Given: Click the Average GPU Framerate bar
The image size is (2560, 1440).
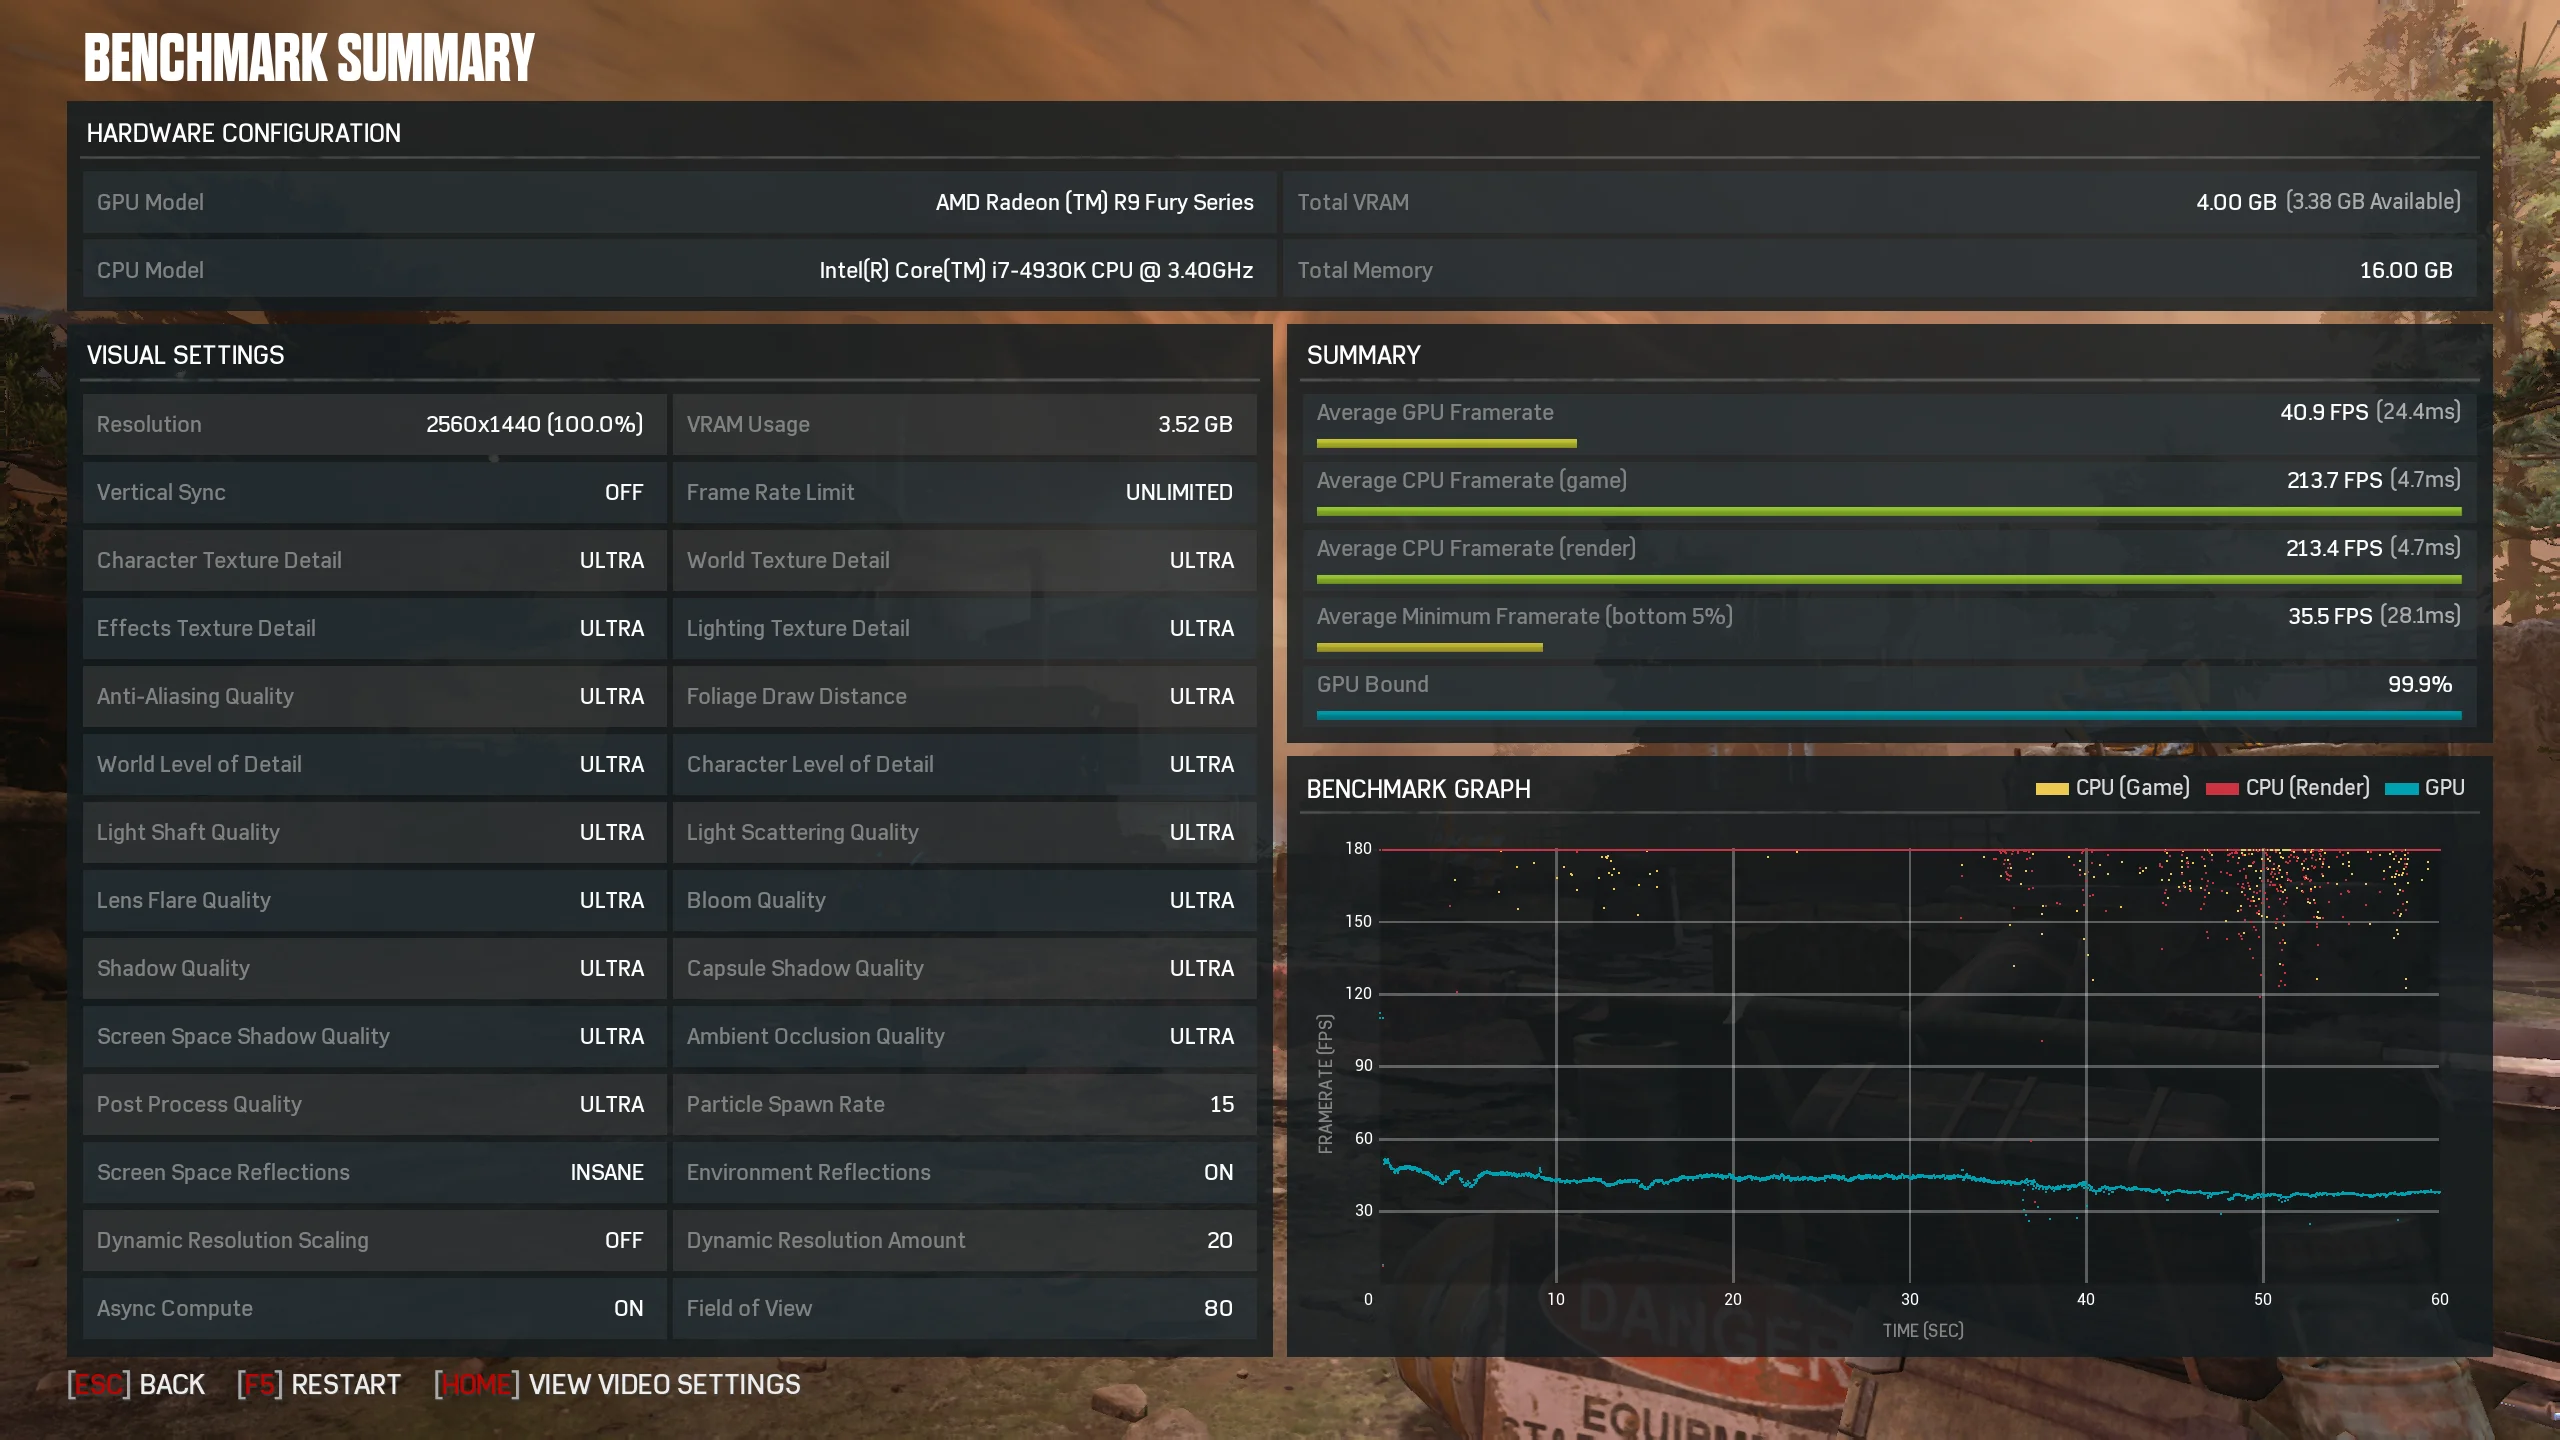Looking at the screenshot, I should 1446,443.
